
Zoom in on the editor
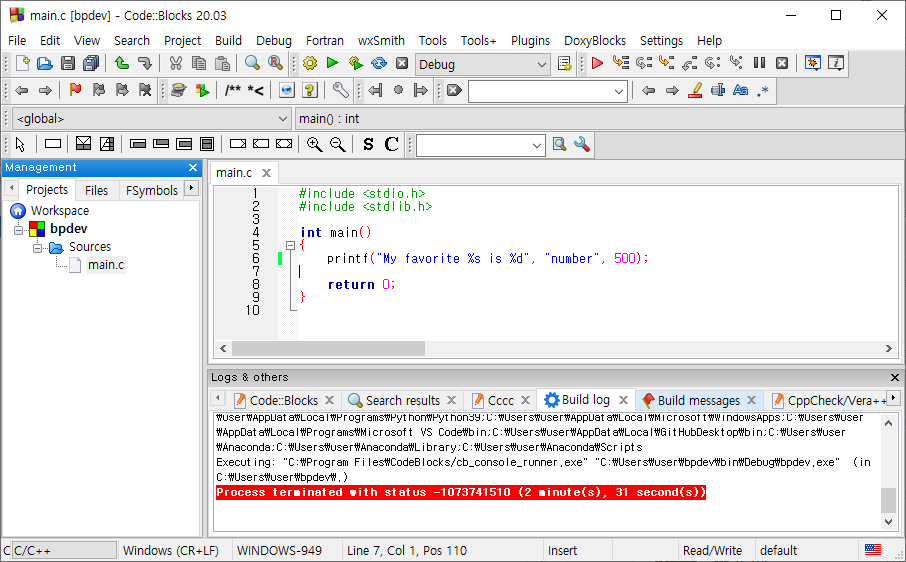coord(314,144)
